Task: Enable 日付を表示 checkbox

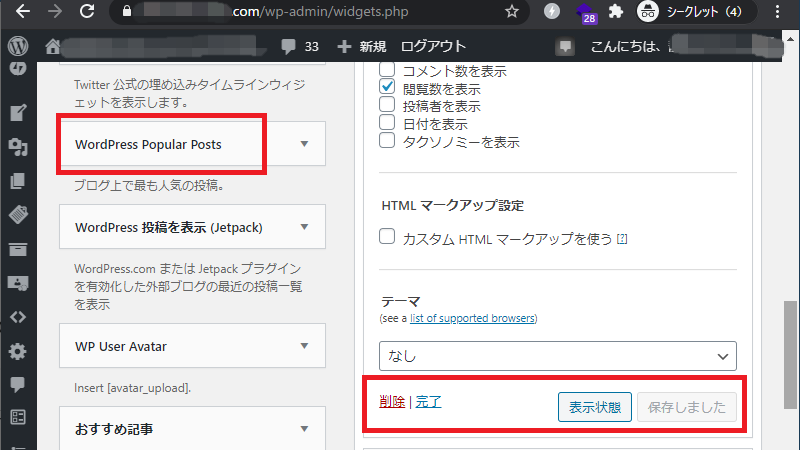Action: click(x=387, y=122)
